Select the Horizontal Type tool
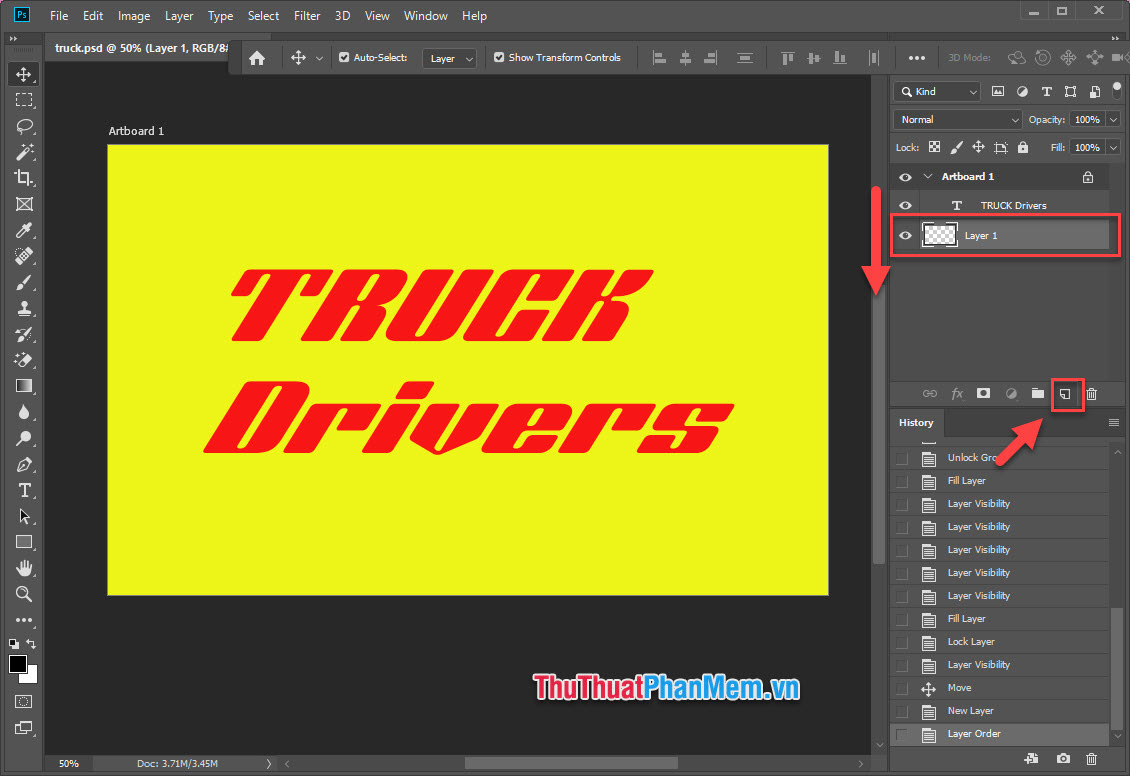 [x=24, y=490]
